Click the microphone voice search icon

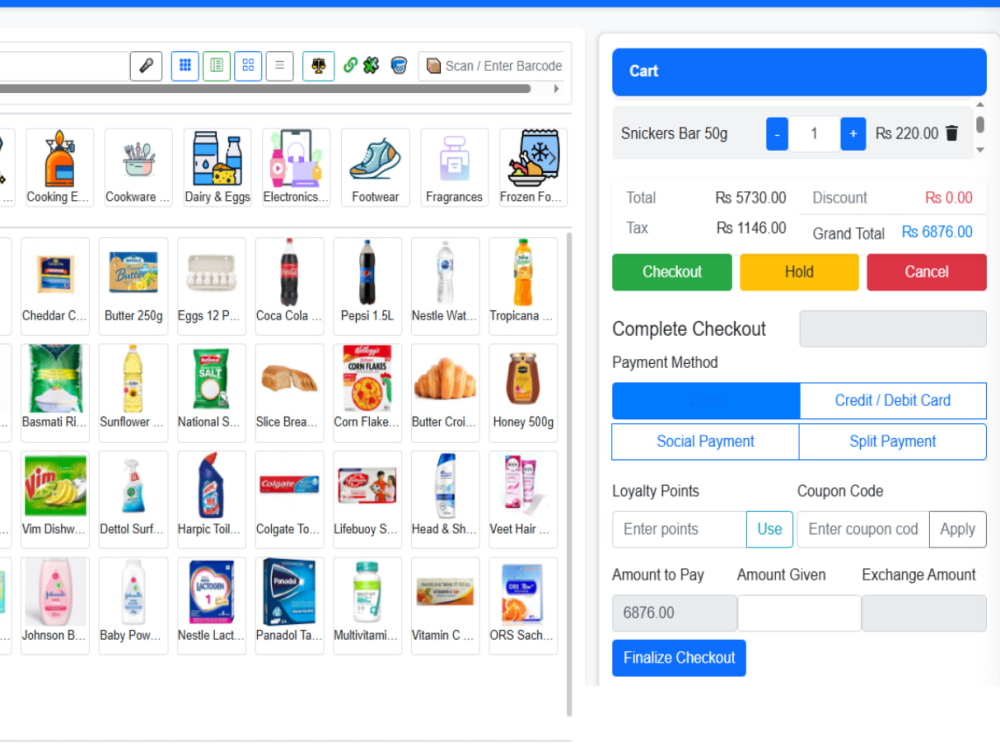coord(146,66)
